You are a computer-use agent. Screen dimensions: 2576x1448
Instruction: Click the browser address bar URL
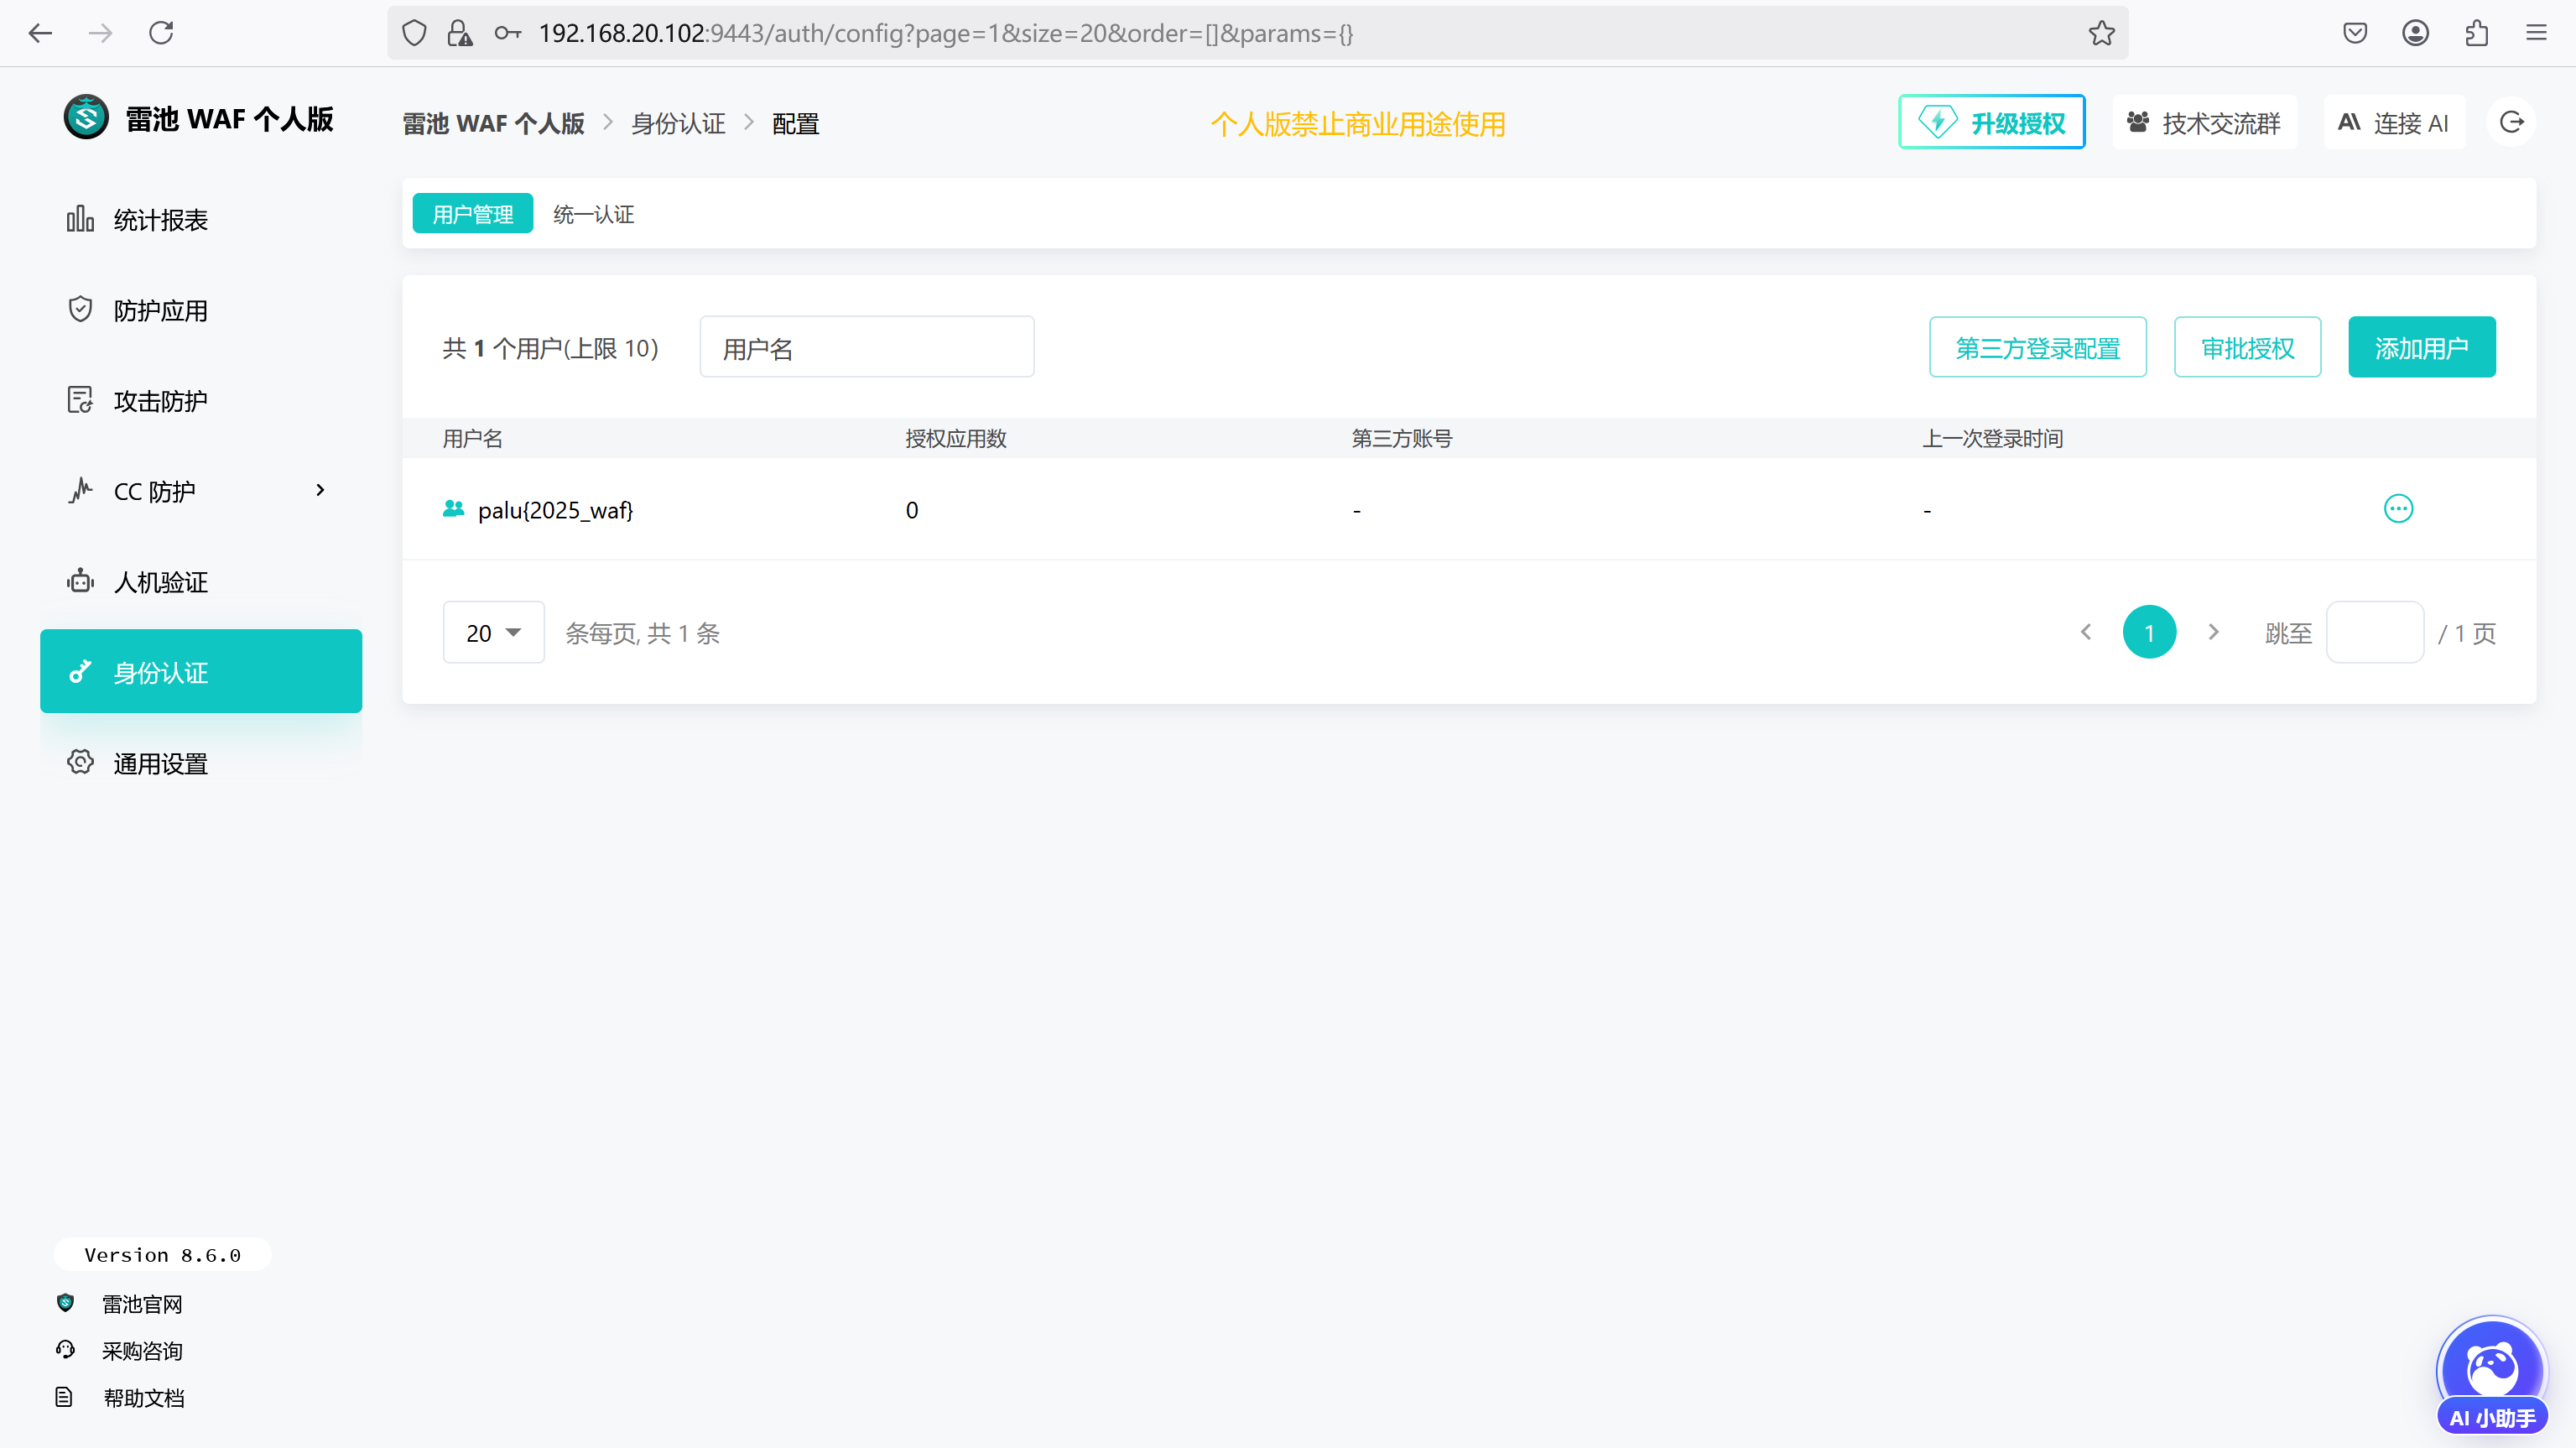945,33
